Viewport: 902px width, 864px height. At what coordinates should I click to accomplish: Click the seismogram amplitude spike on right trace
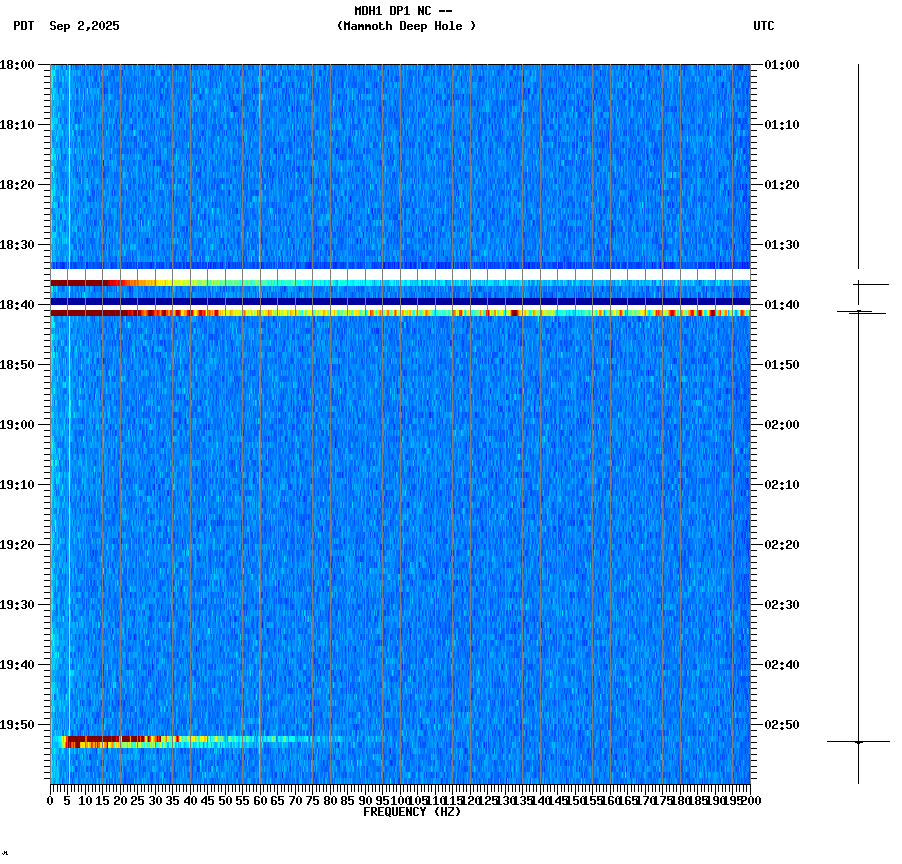click(x=858, y=312)
